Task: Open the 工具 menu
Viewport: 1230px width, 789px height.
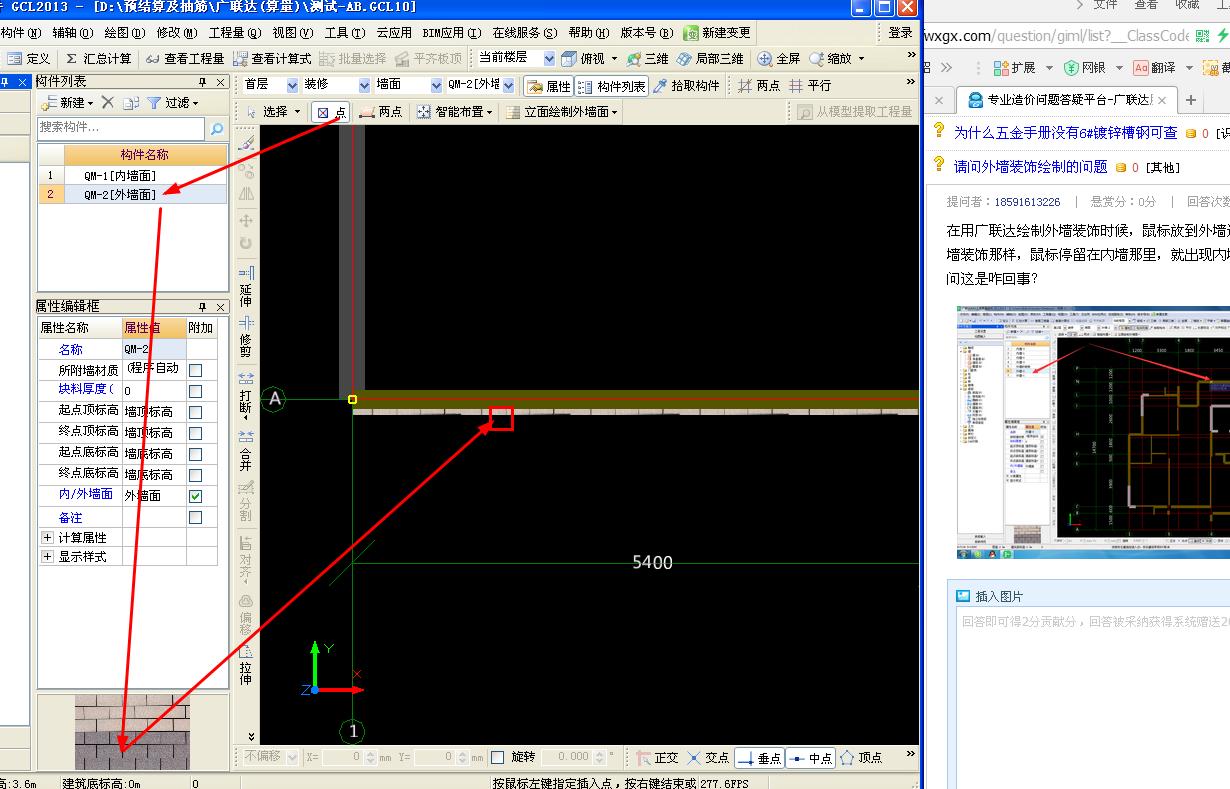Action: [345, 33]
